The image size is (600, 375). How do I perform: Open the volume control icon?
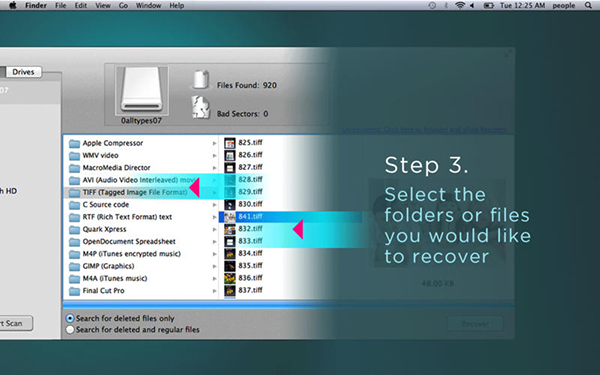coord(472,5)
